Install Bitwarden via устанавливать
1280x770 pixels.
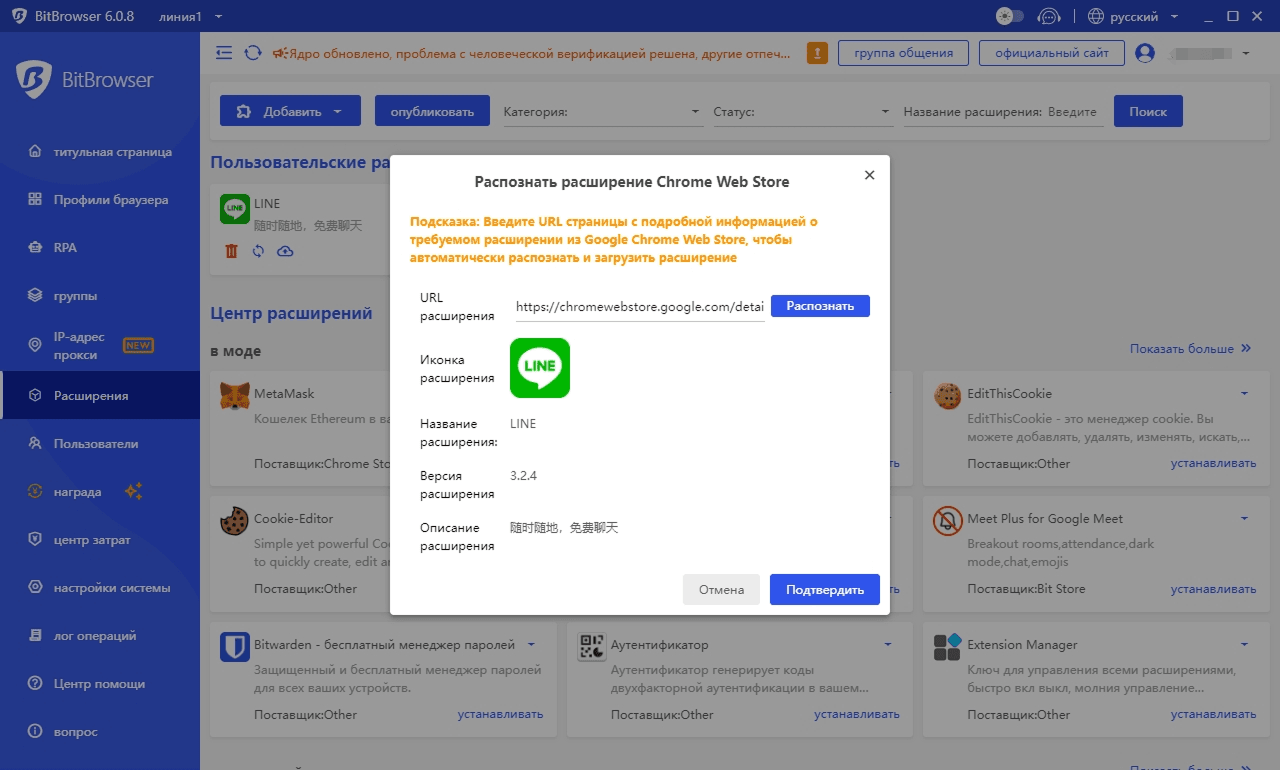(x=500, y=714)
